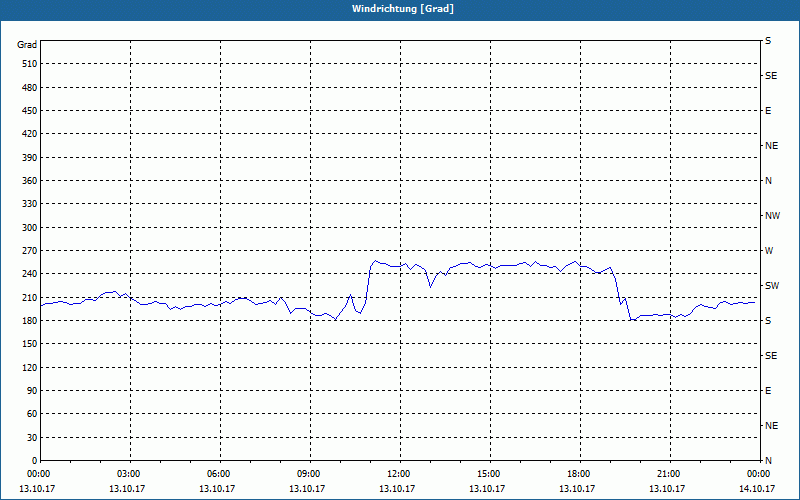Select the 60 value on the degree axis

pyautogui.click(x=32, y=414)
